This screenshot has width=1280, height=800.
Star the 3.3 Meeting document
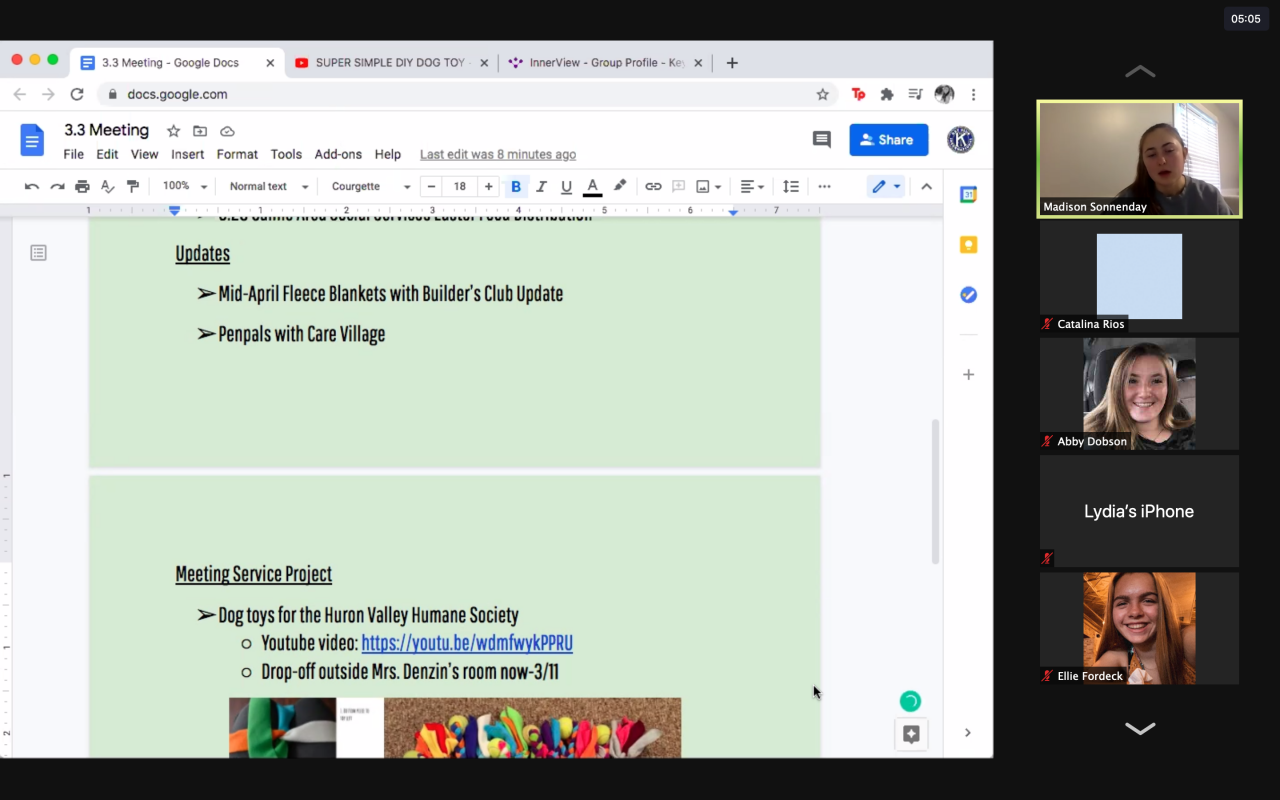(x=173, y=131)
